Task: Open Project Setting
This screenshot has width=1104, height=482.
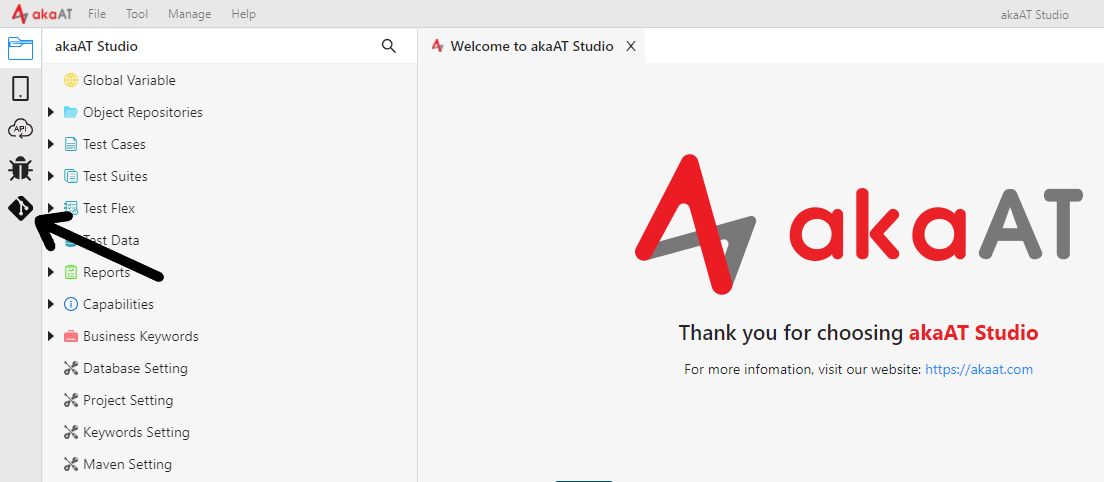Action: pyautogui.click(x=128, y=400)
